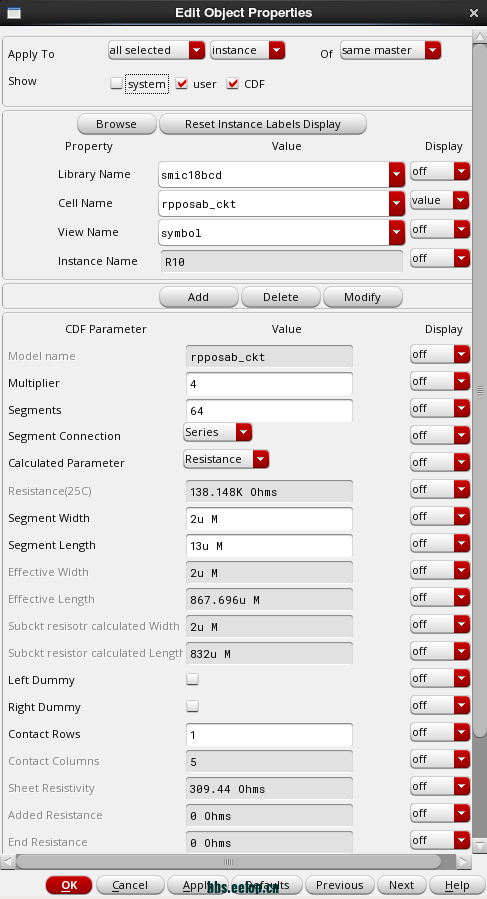Image resolution: width=487 pixels, height=899 pixels.
Task: Open the 'same master' dropdown
Action: pos(391,50)
